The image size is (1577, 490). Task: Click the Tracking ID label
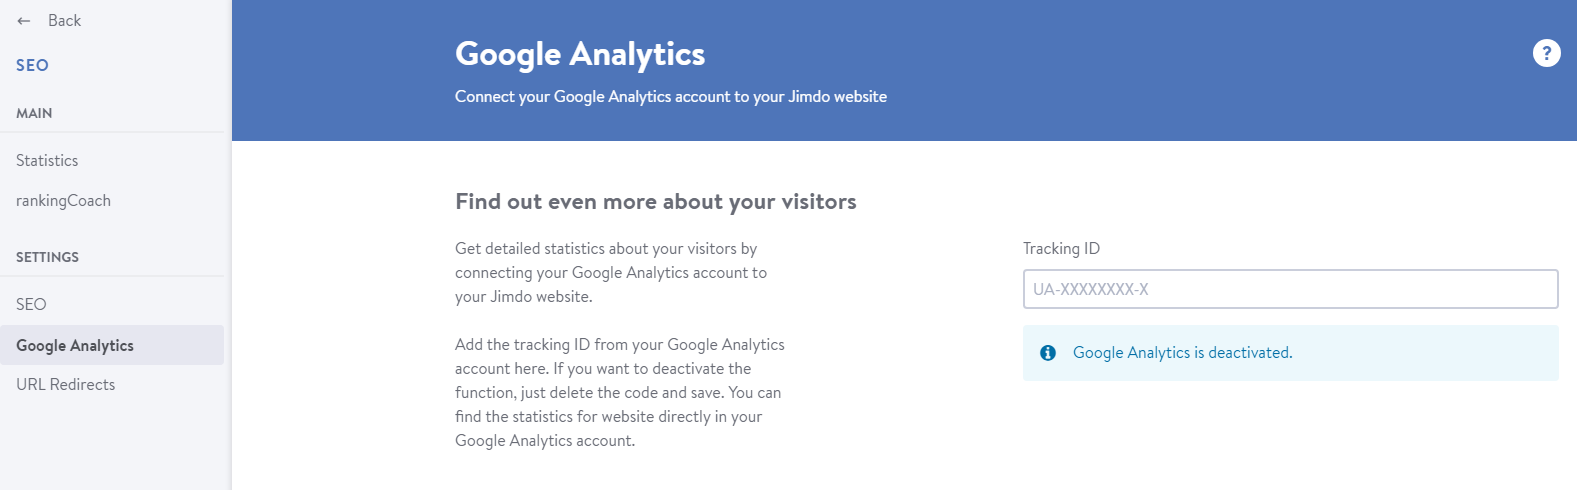[1061, 248]
